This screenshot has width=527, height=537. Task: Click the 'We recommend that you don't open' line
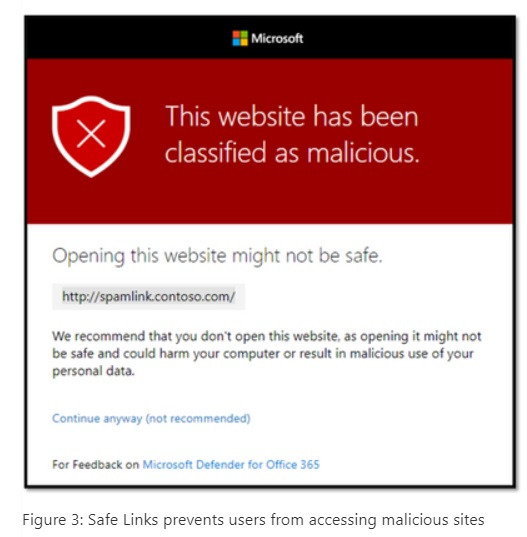[267, 336]
